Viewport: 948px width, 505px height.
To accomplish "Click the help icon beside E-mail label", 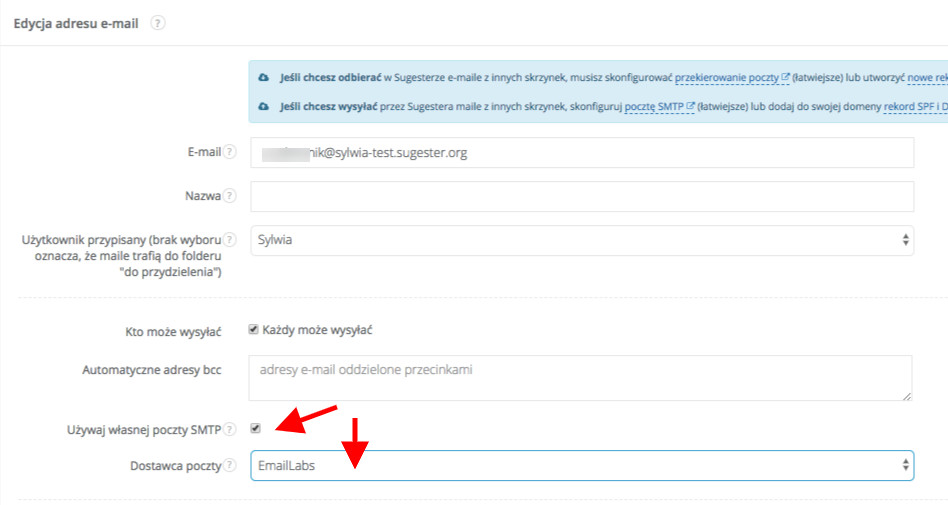I will pyautogui.click(x=230, y=153).
